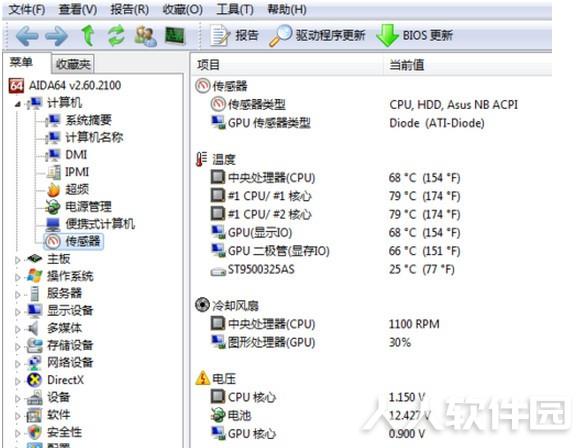The width and height of the screenshot is (576, 448).
Task: Expand the DirectX tree node
Action: point(17,381)
